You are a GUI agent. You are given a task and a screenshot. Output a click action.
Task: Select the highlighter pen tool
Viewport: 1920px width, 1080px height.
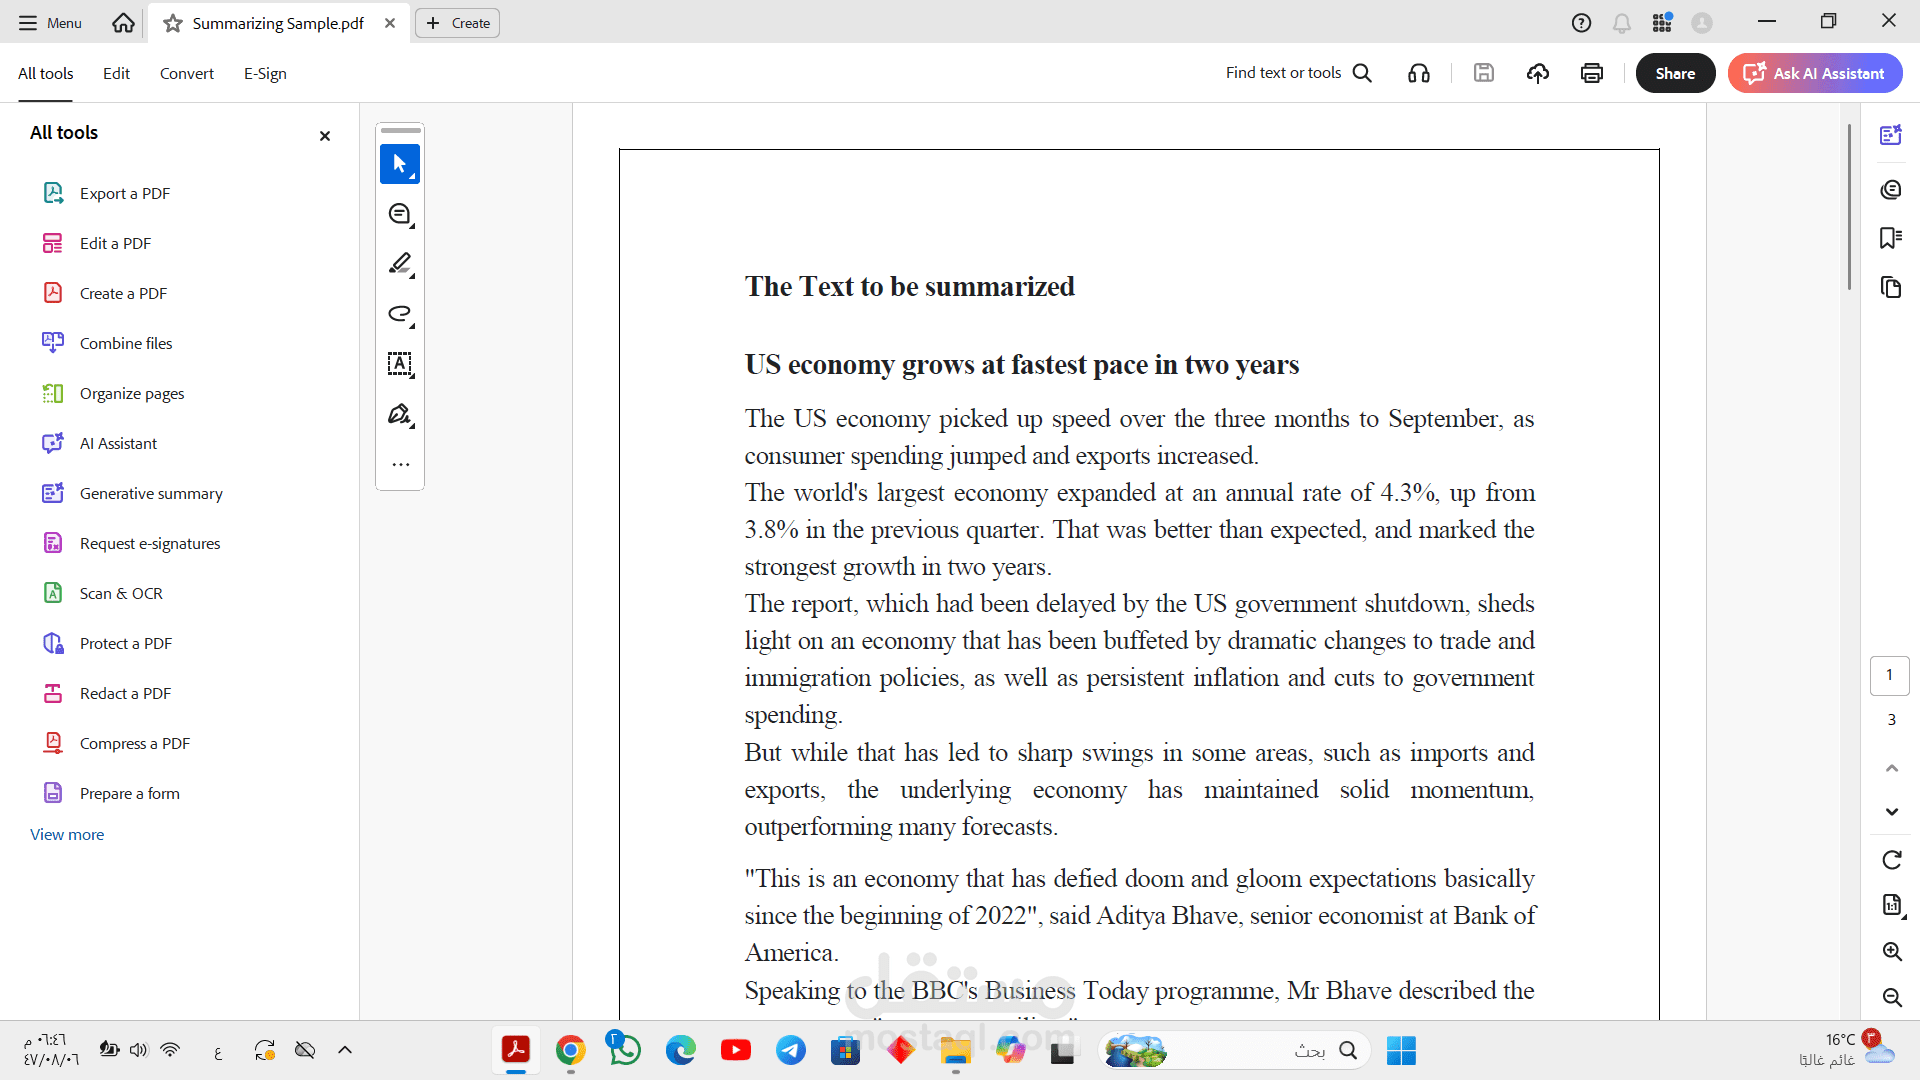(x=399, y=264)
